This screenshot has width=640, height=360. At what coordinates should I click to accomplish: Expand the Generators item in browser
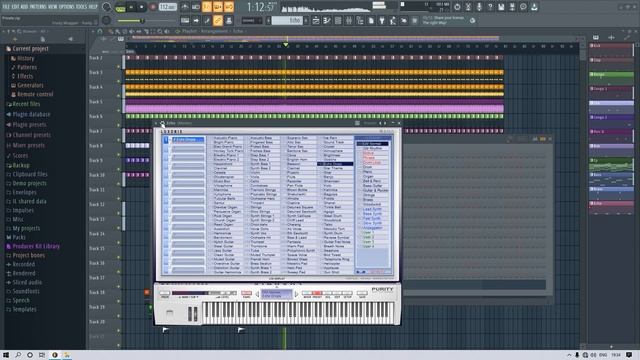pos(30,85)
